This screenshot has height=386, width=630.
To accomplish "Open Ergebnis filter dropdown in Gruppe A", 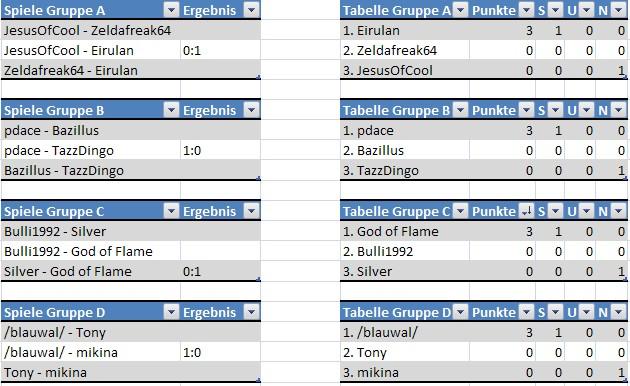I will 252,10.
